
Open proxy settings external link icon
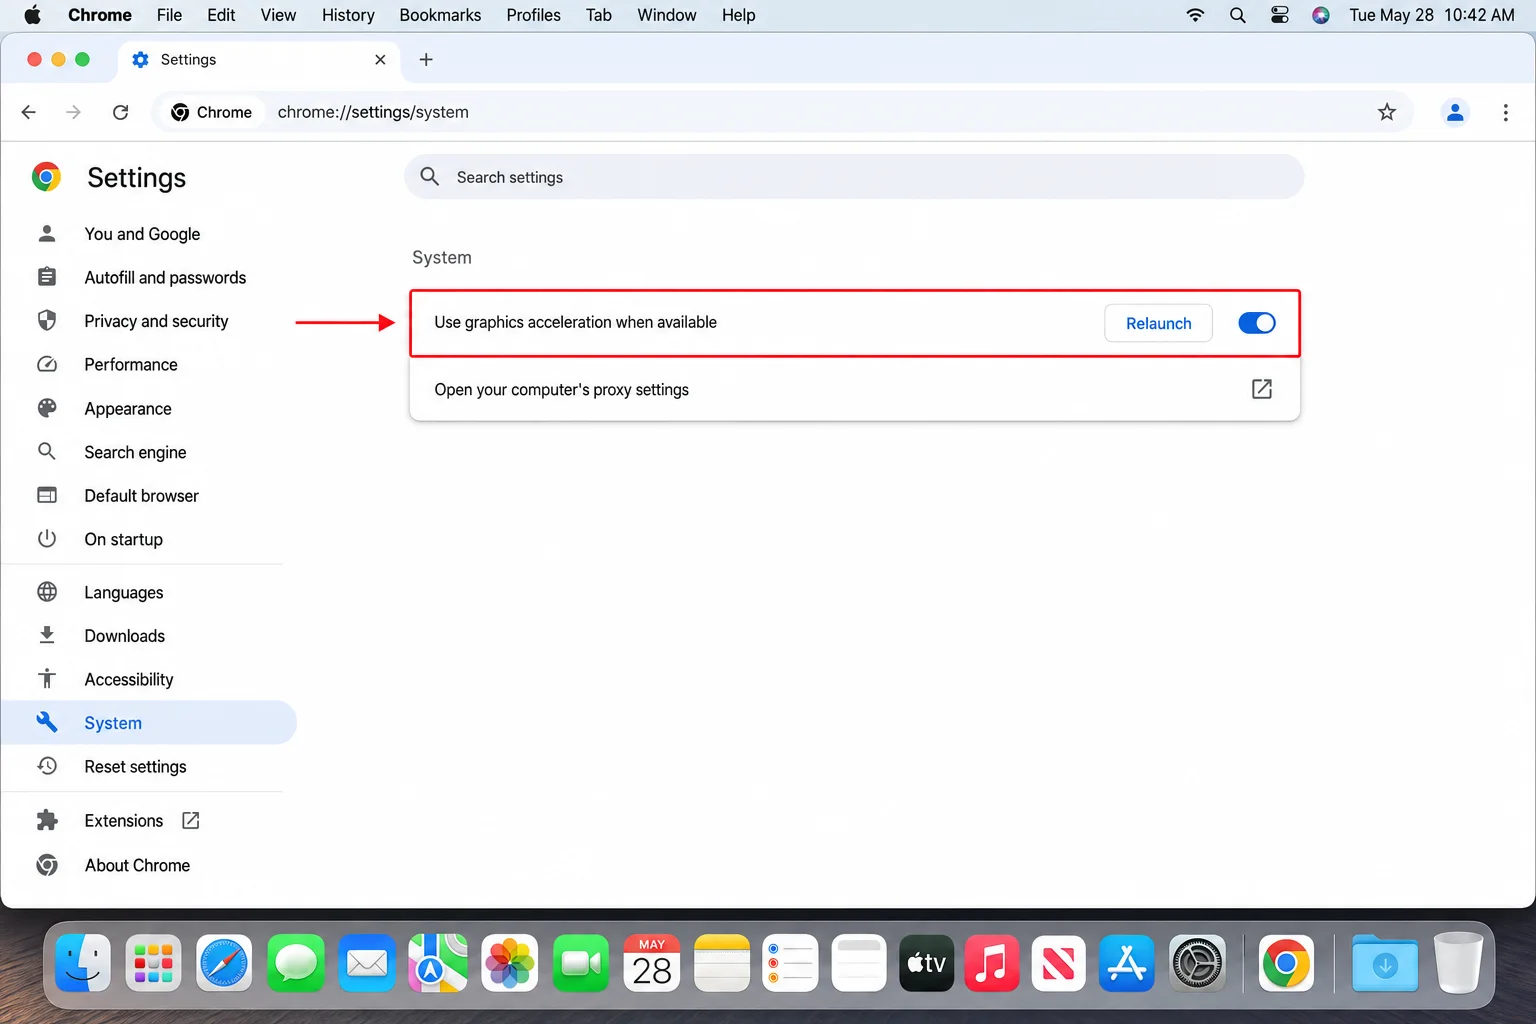pyautogui.click(x=1262, y=389)
